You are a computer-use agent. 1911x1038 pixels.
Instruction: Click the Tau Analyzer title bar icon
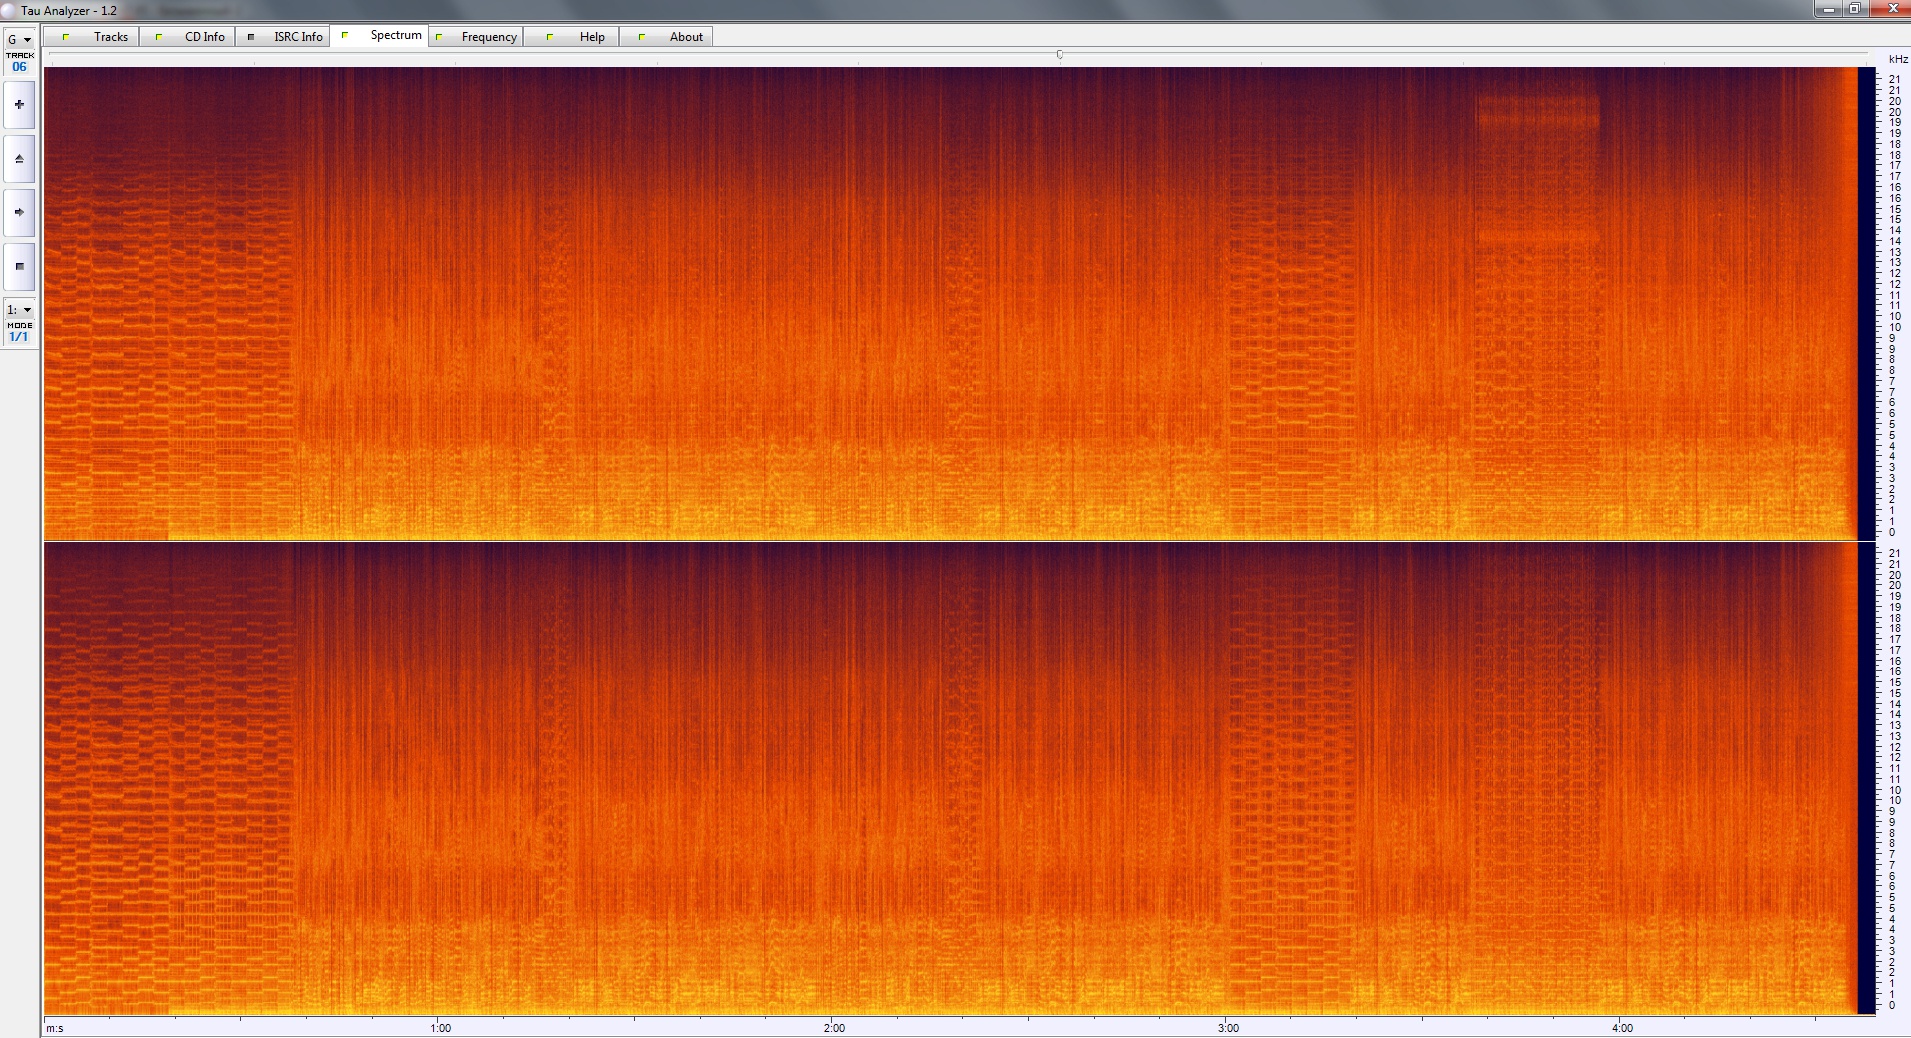[9, 10]
